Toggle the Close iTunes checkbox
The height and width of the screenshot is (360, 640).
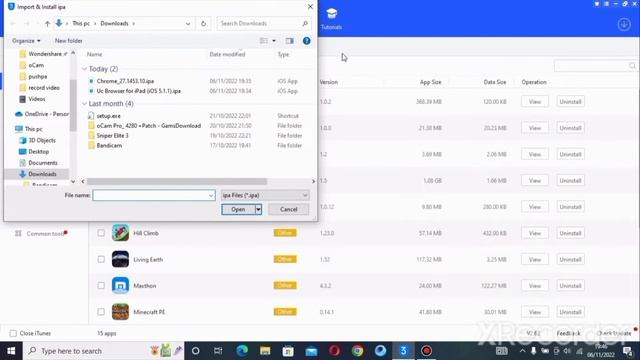(x=13, y=333)
